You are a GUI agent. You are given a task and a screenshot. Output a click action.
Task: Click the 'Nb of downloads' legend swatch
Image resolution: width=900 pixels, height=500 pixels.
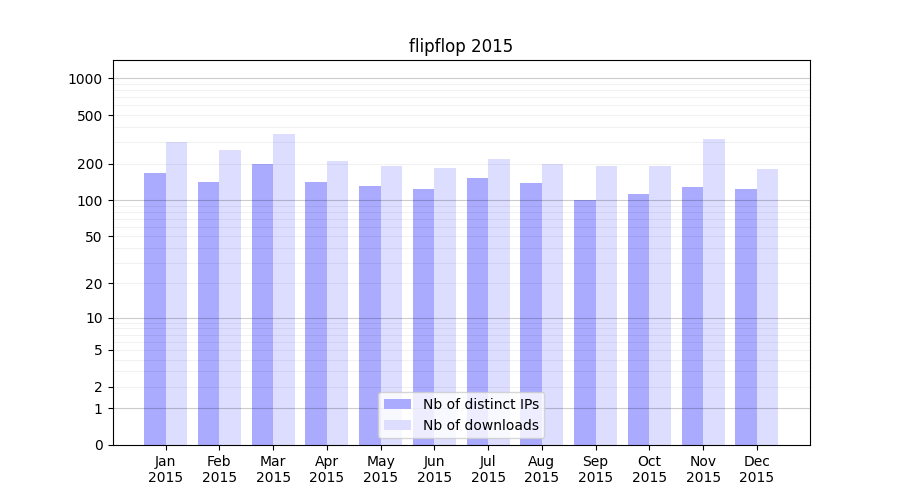[x=397, y=425]
